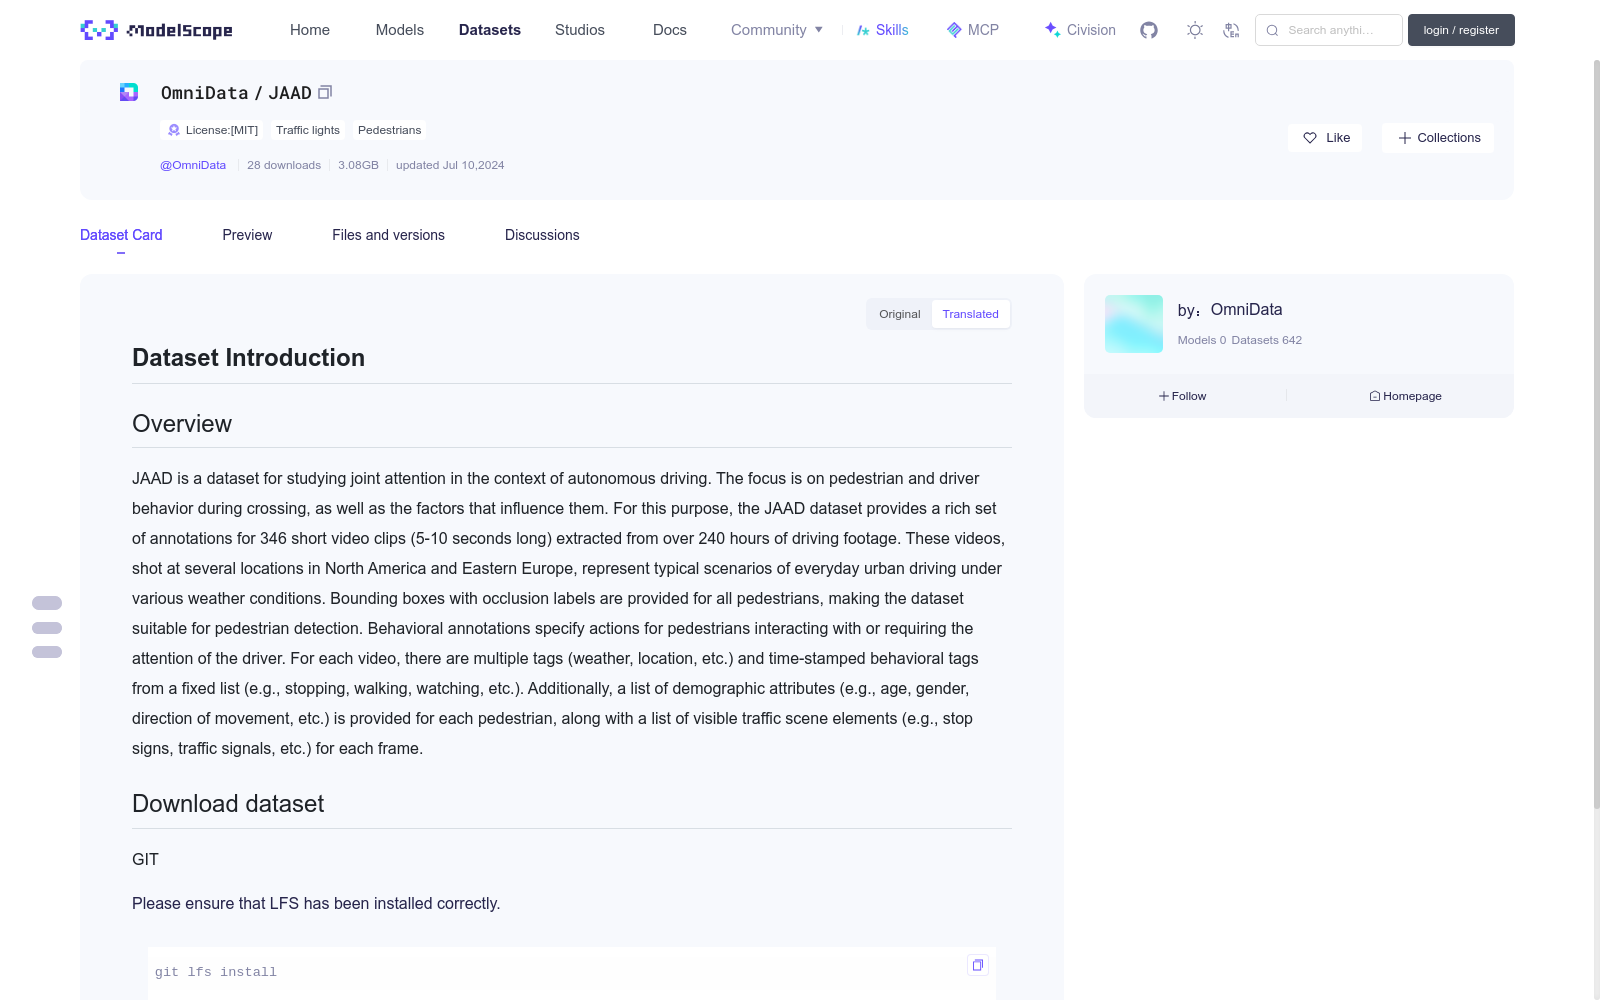Click the Traffic lights tag
The image size is (1600, 1000).
(x=308, y=130)
